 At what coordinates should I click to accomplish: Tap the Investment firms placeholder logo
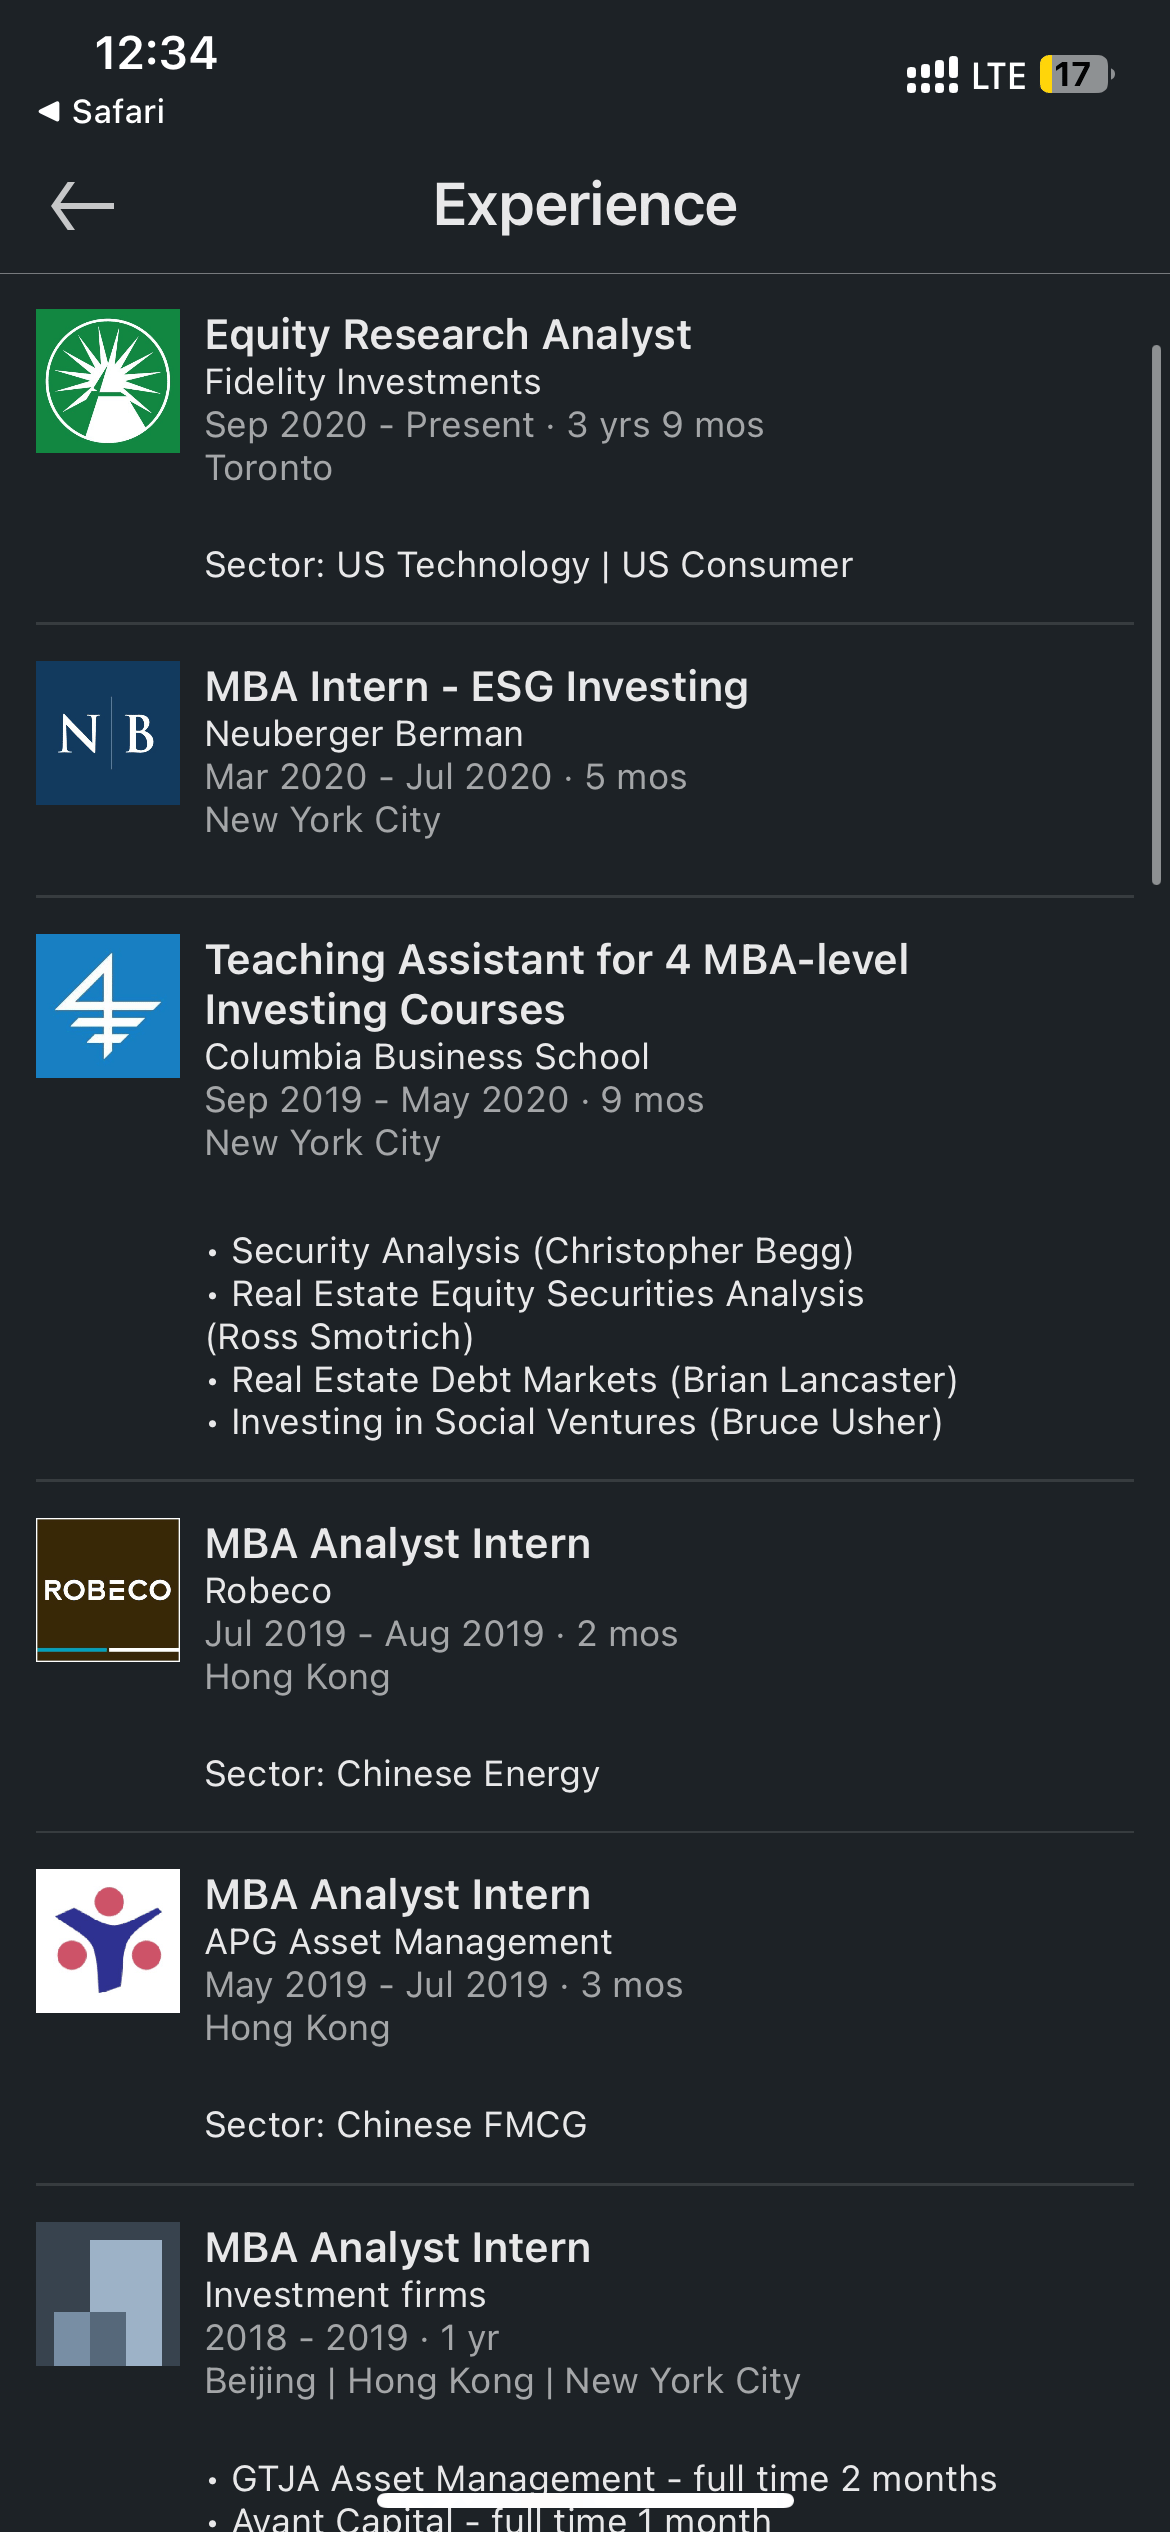point(108,2294)
